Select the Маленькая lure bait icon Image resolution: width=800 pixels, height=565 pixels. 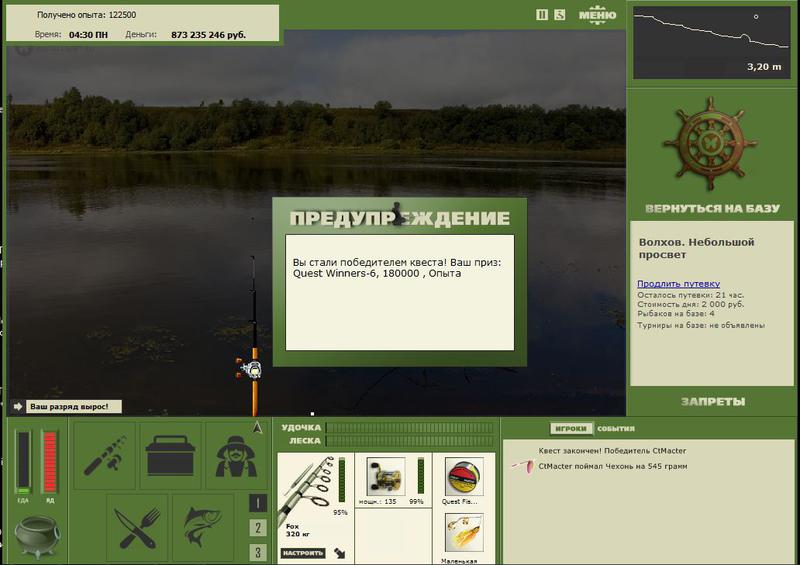463,532
